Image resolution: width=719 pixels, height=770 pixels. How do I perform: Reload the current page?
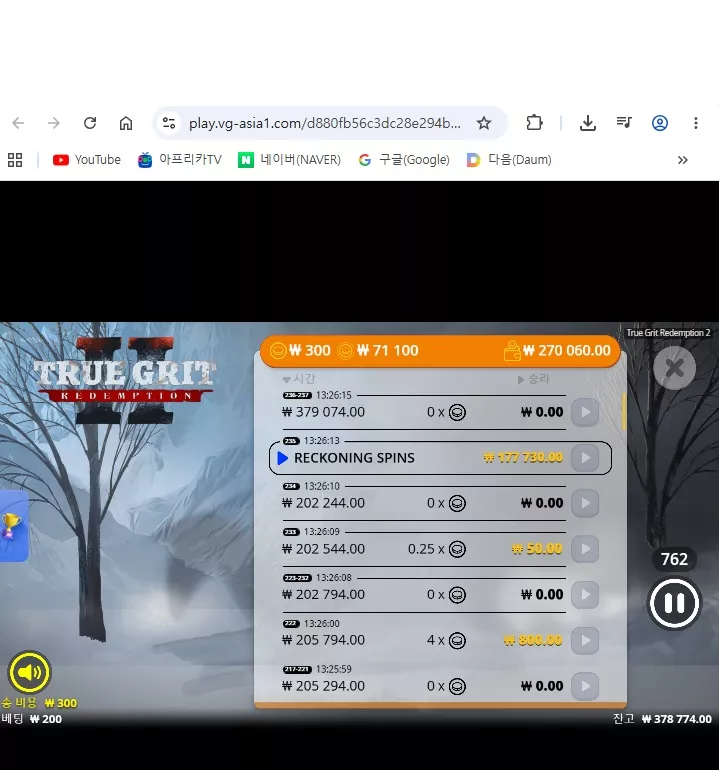pos(90,123)
